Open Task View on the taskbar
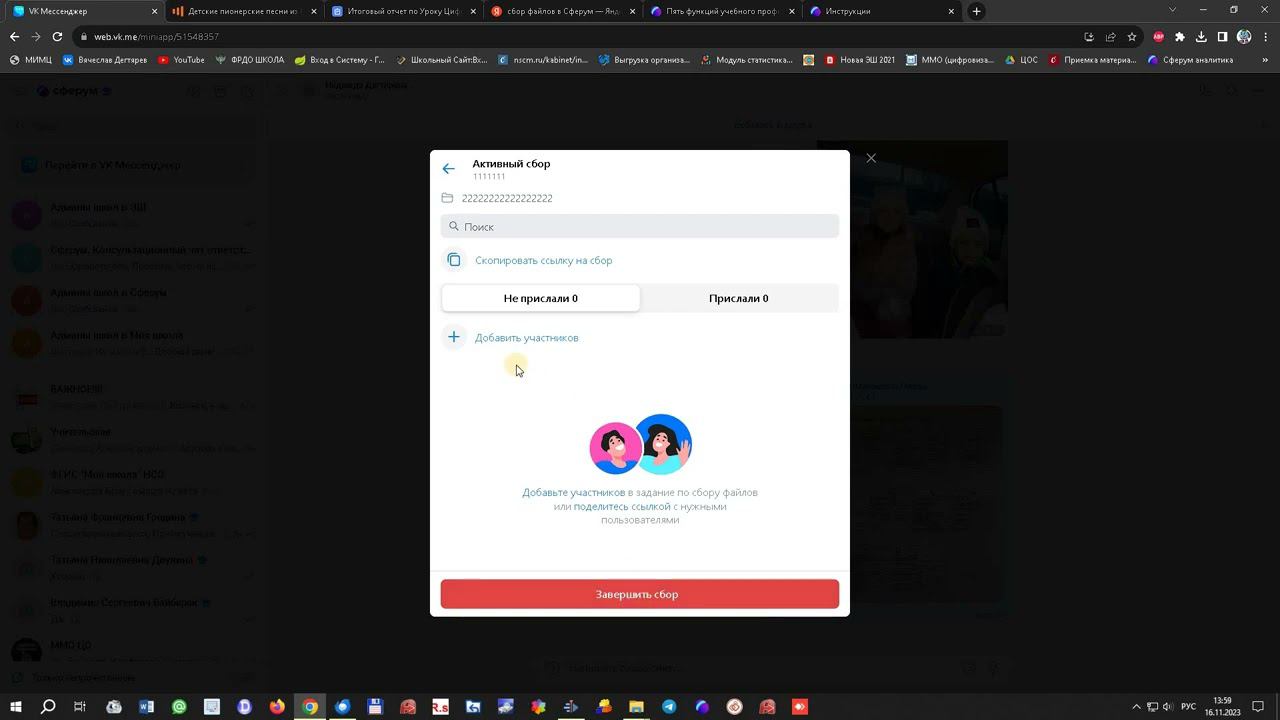Image resolution: width=1280 pixels, height=720 pixels. tap(80, 707)
